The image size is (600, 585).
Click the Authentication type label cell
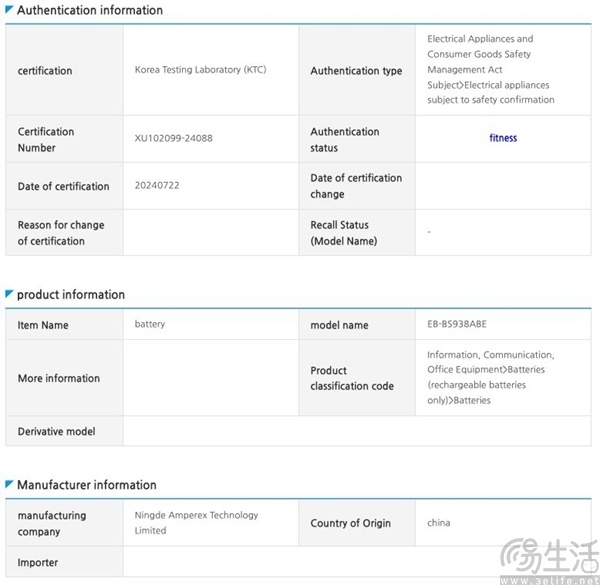click(356, 71)
